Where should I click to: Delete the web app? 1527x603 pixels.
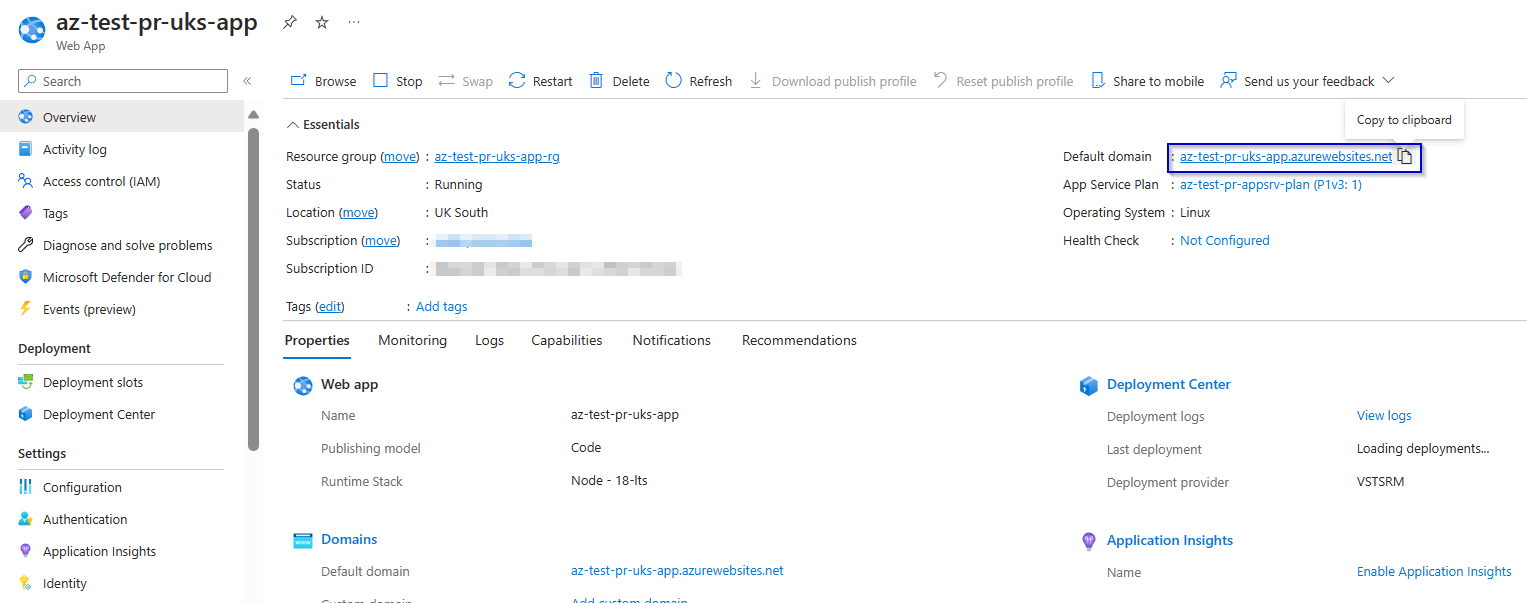tap(619, 81)
